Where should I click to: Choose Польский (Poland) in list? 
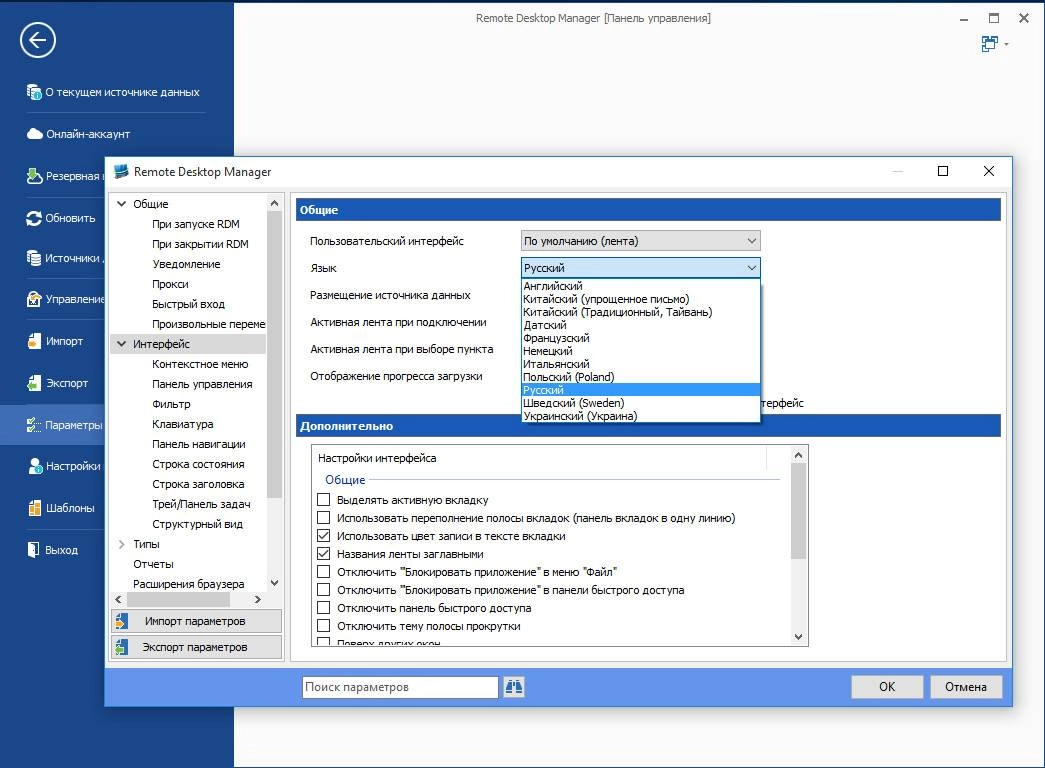640,377
